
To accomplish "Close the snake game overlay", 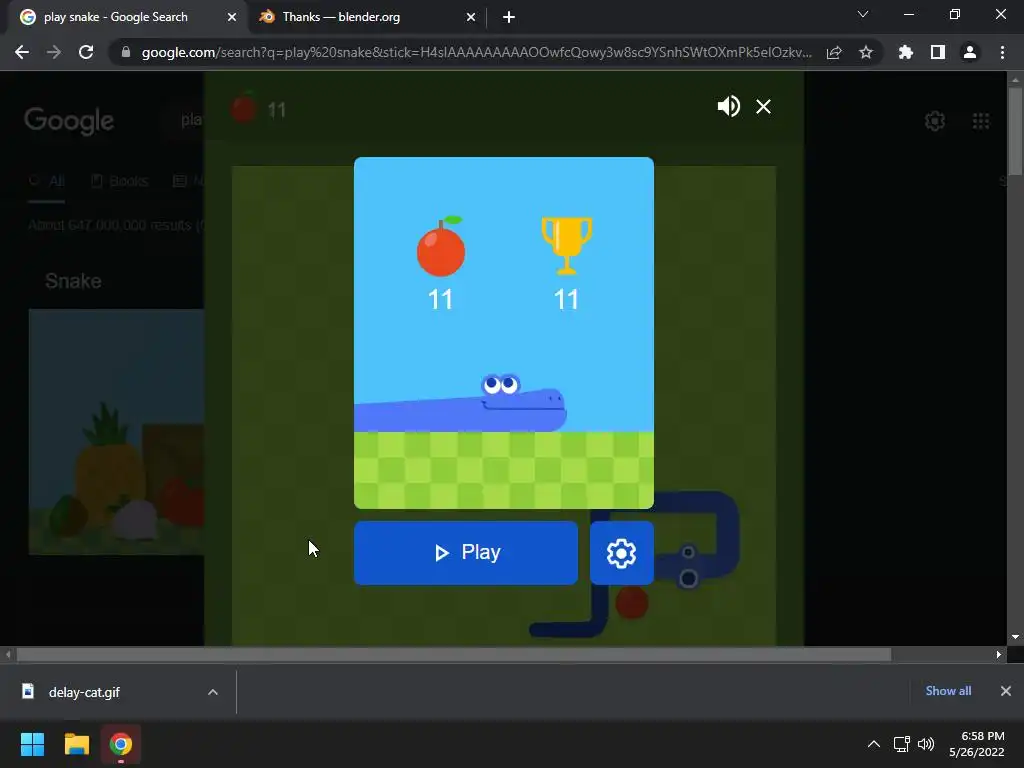I will coord(763,106).
